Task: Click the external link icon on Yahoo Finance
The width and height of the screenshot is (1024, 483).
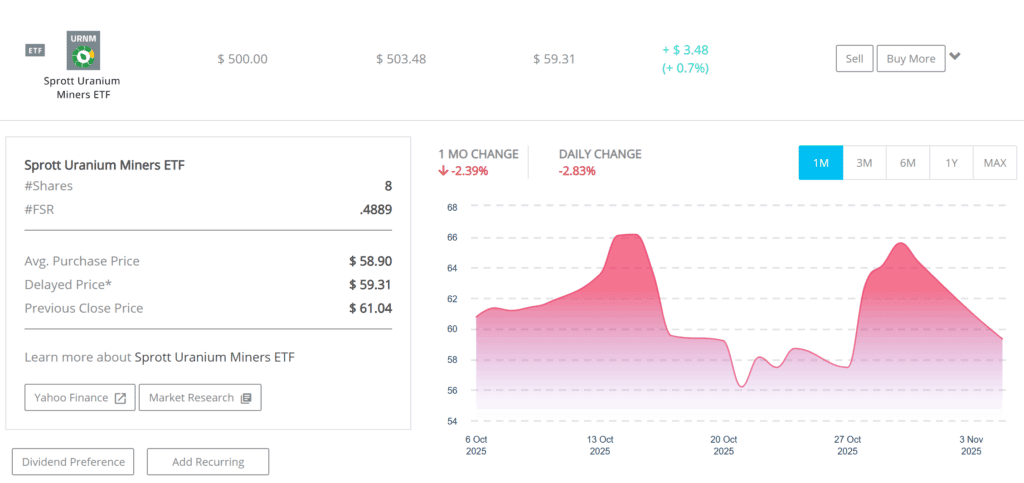Action: pos(120,398)
